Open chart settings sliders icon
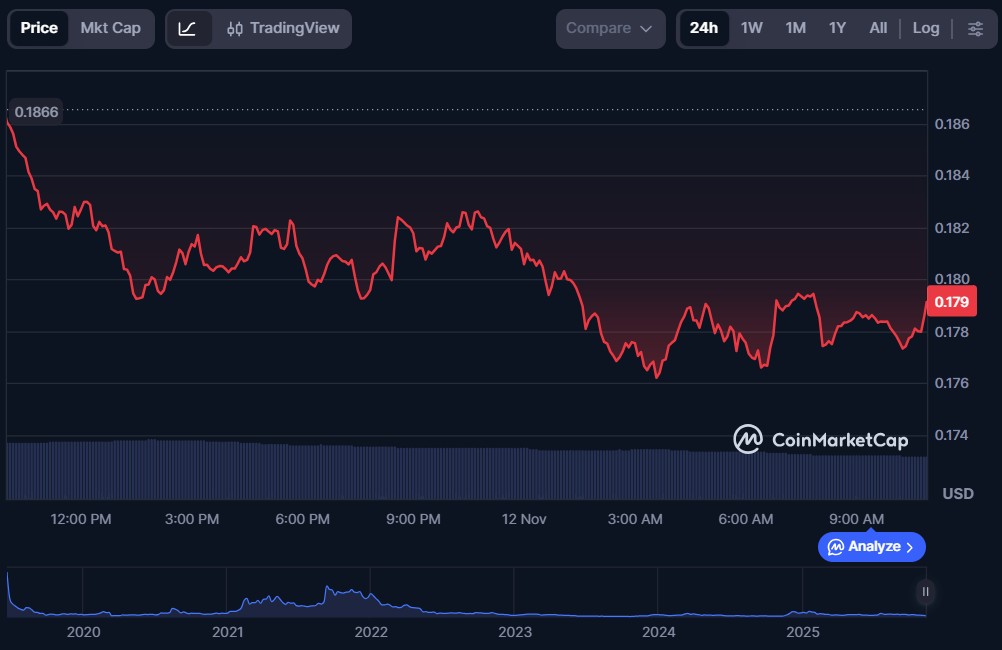Viewport: 1002px width, 650px height. point(975,28)
